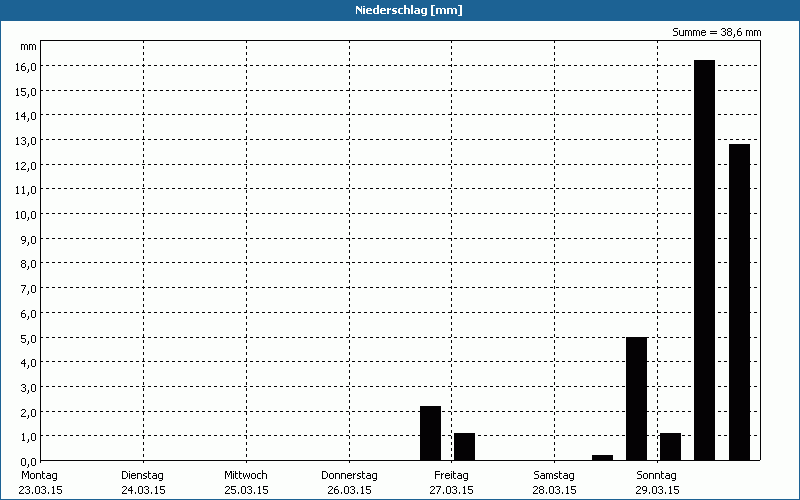
Task: Select the 'Mittwoch' day label
Action: (245, 476)
